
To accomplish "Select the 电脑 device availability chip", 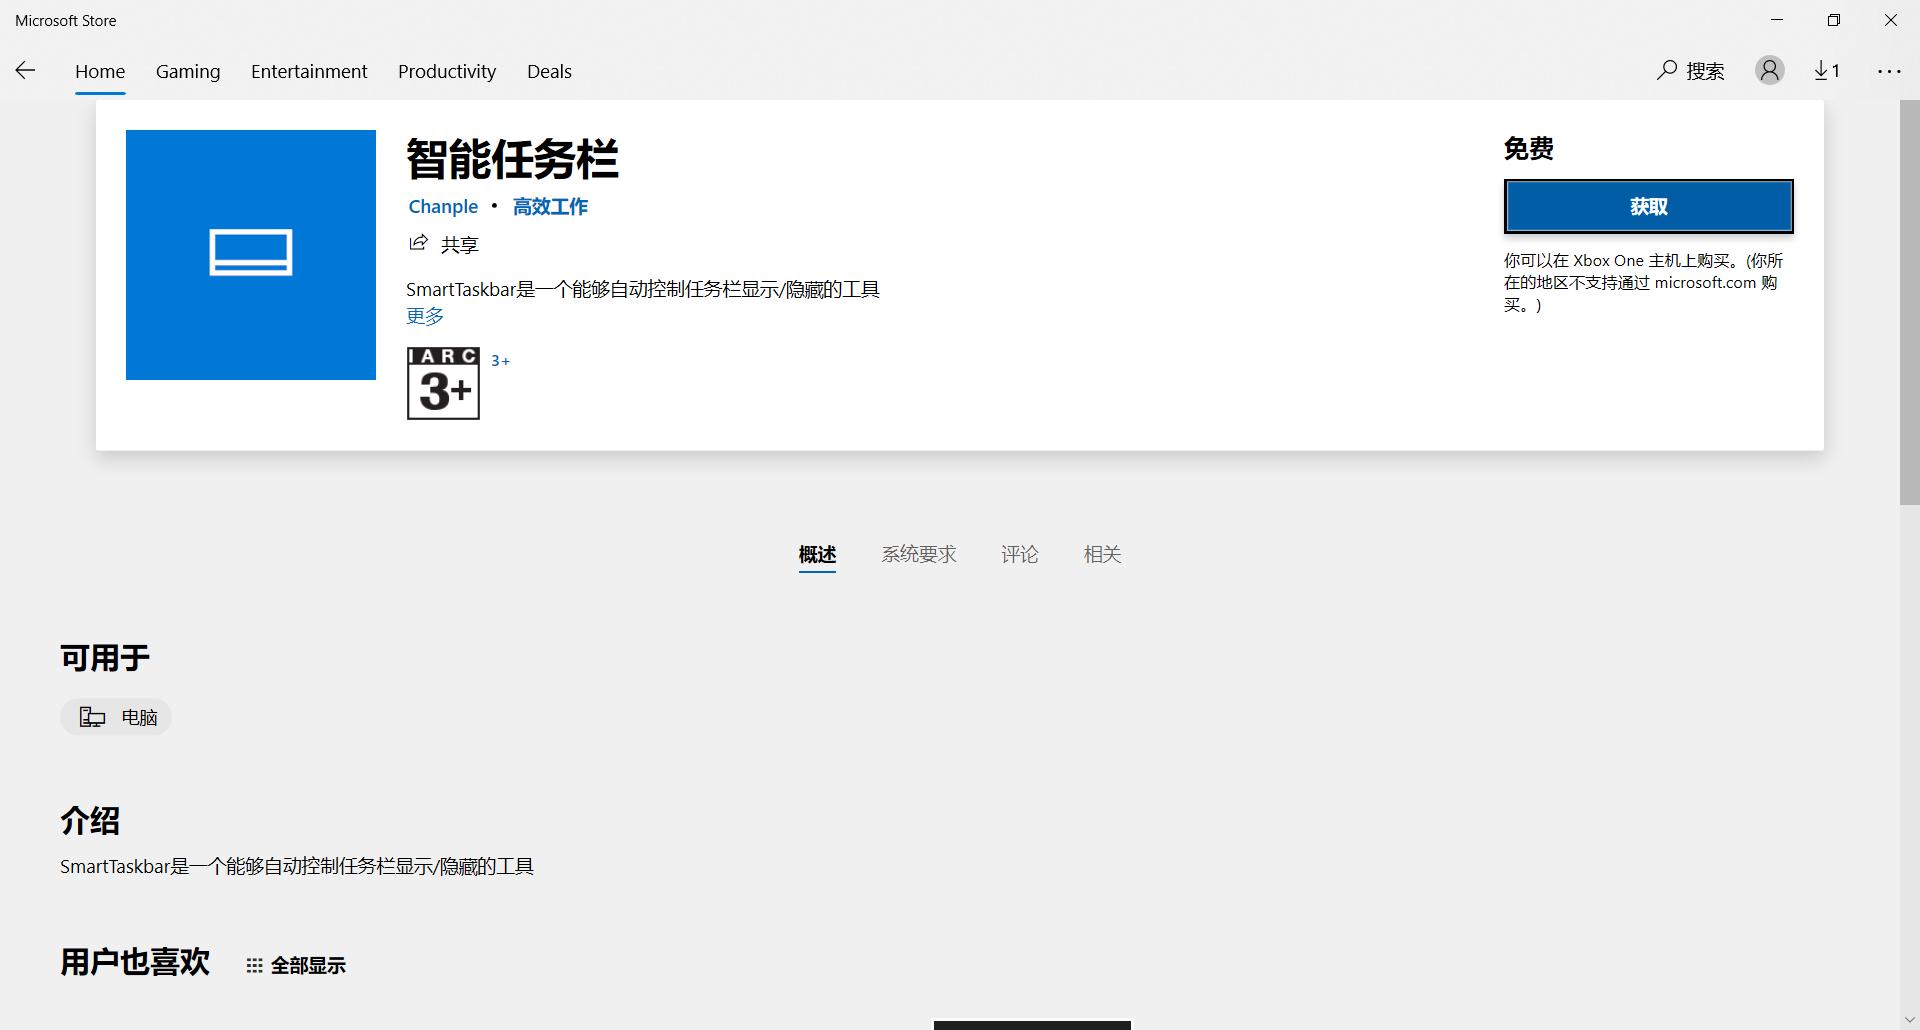I will 115,716.
